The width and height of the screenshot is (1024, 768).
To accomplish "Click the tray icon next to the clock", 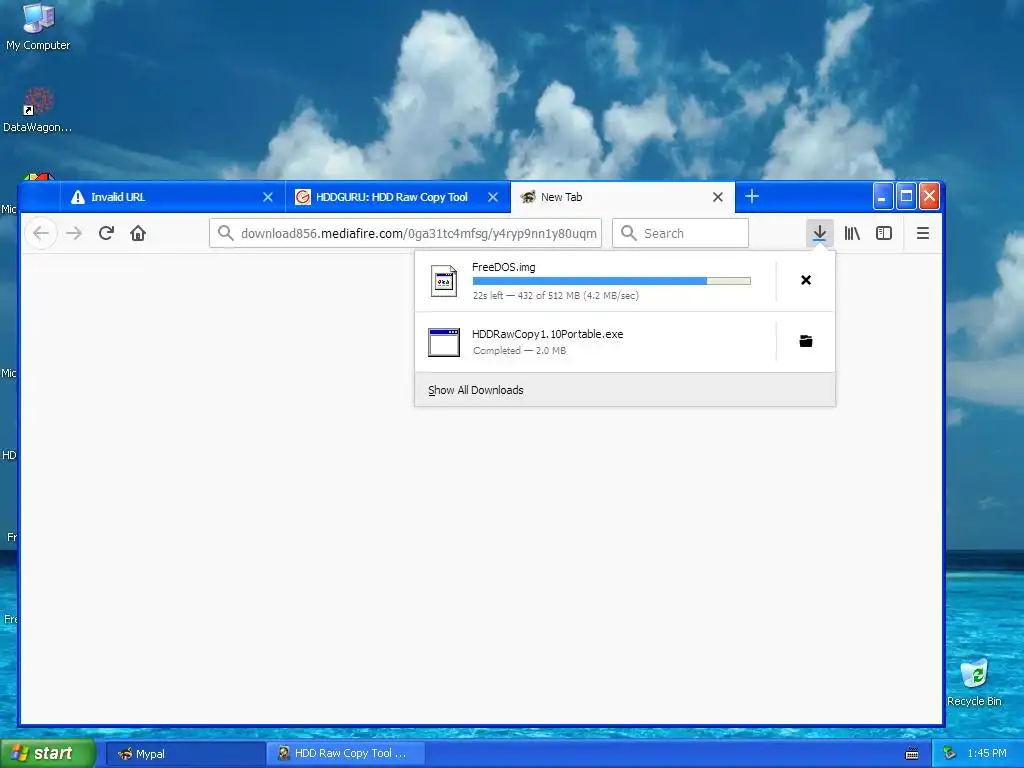I will [950, 754].
